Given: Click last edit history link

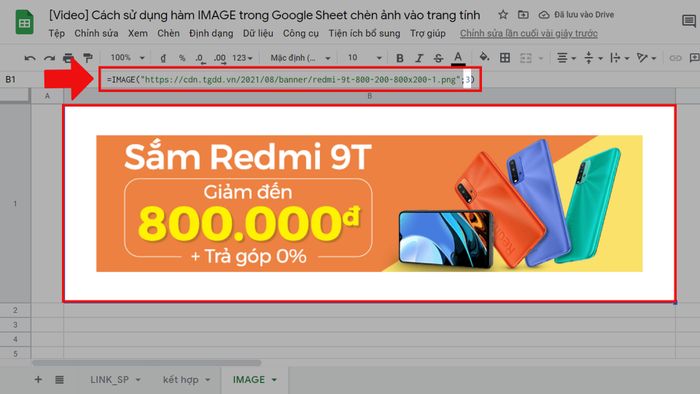Looking at the screenshot, I should (529, 33).
